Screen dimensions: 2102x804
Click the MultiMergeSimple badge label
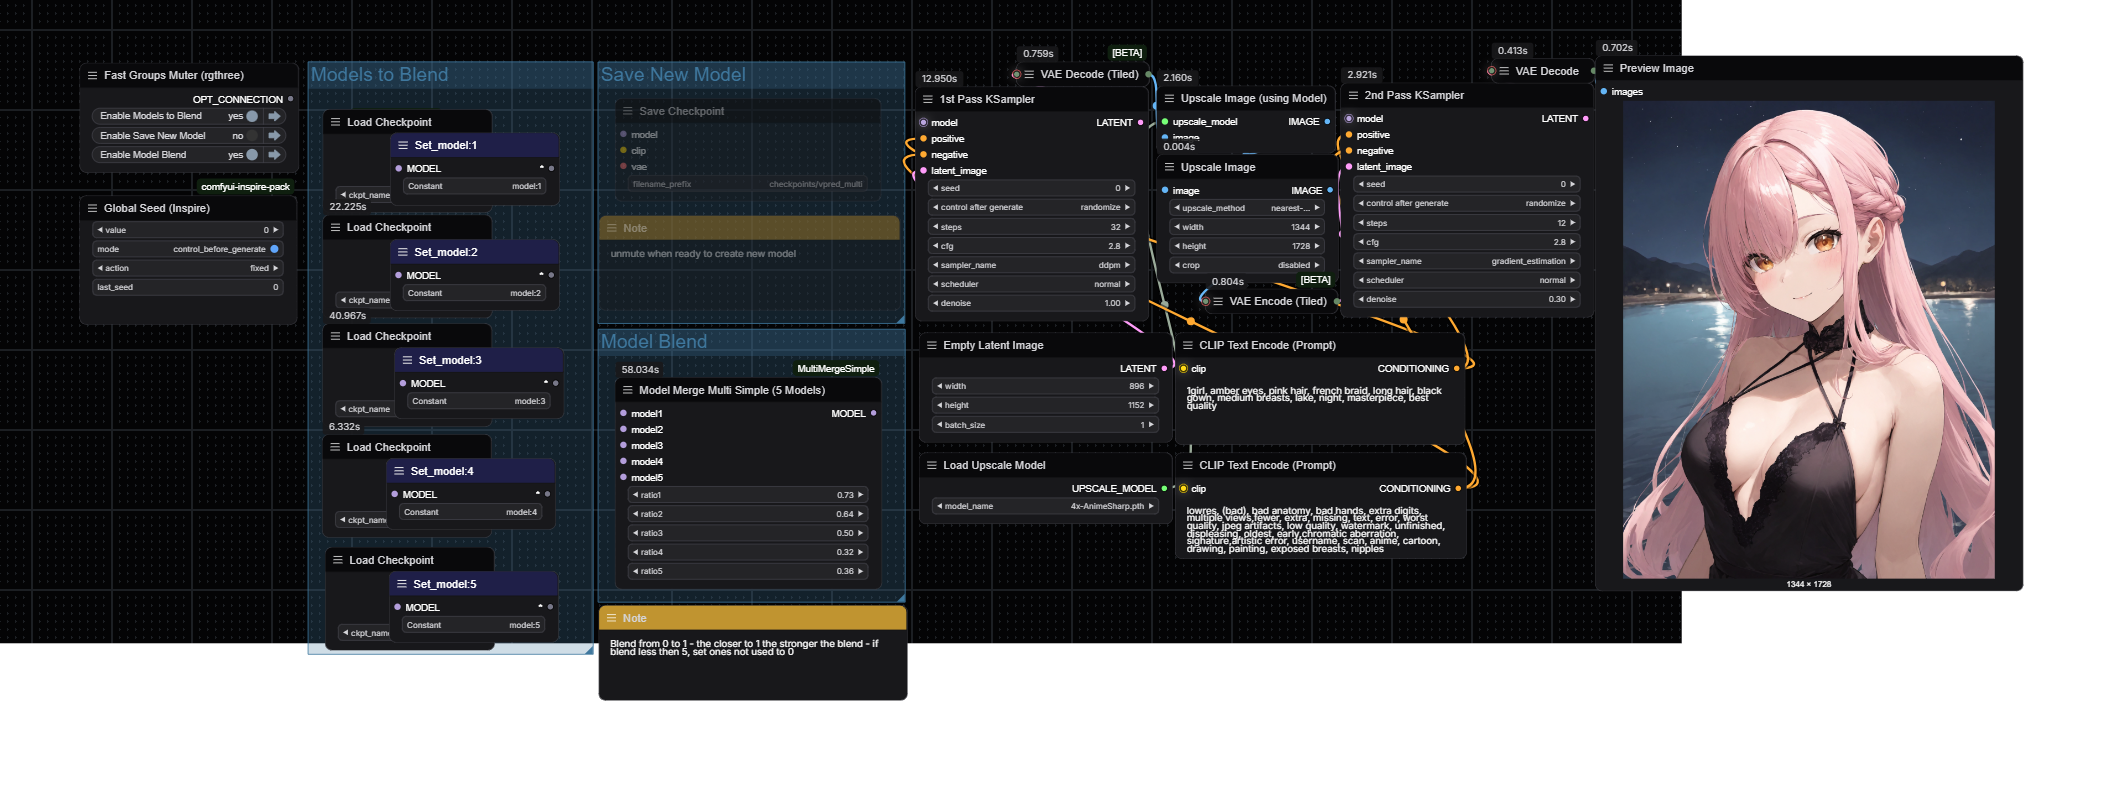tap(835, 369)
